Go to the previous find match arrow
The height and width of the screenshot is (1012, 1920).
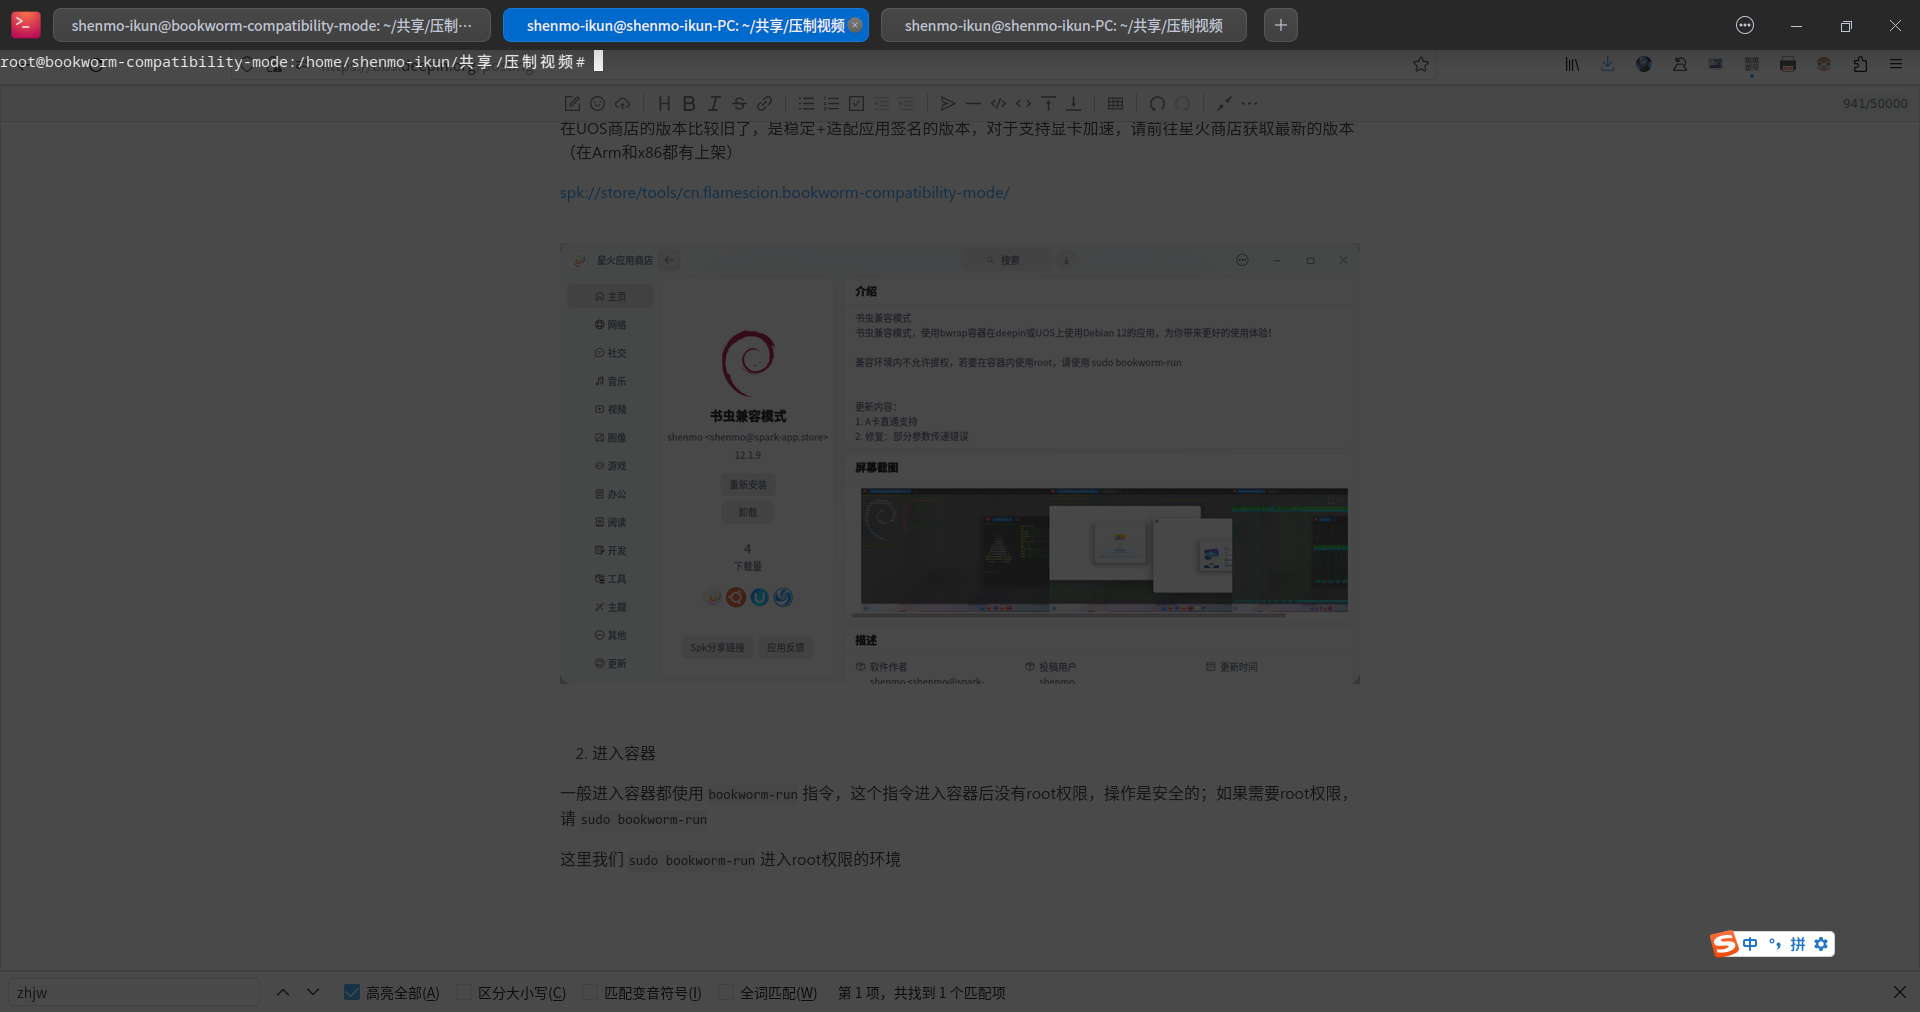point(283,992)
